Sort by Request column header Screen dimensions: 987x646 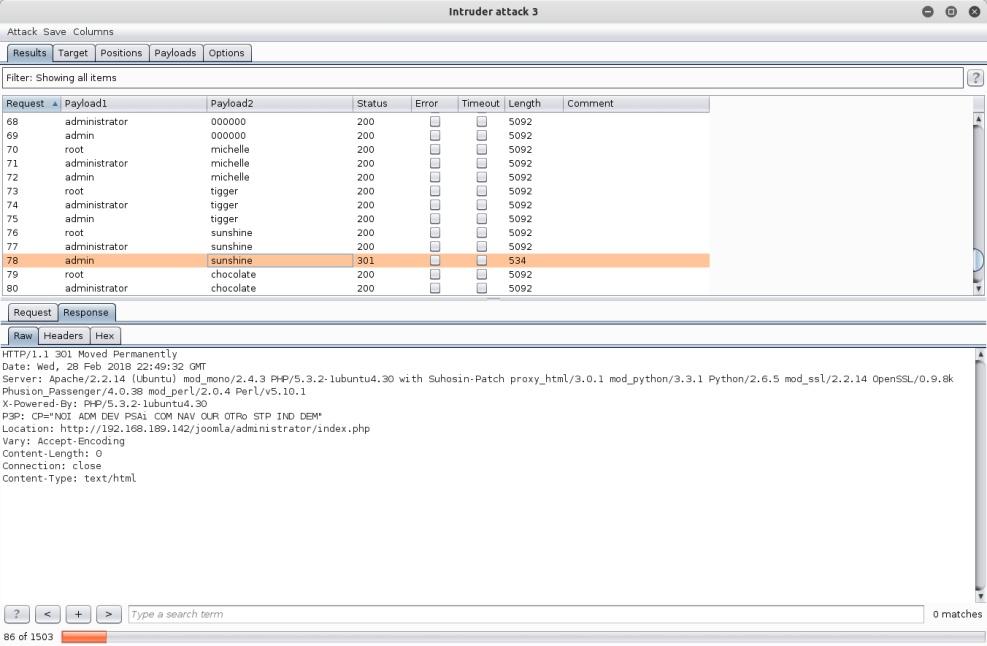pyautogui.click(x=30, y=104)
